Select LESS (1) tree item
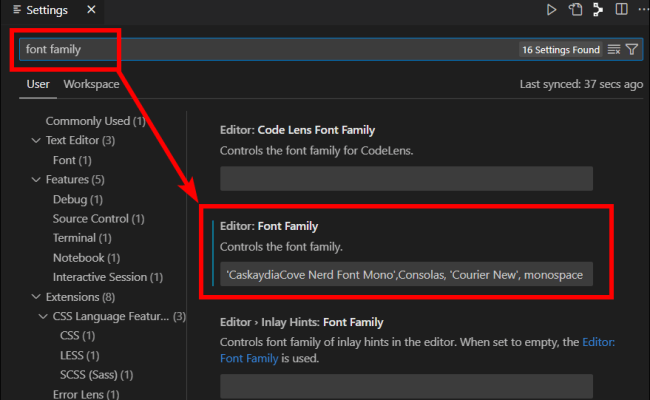Viewport: 650px width, 400px height. (80, 355)
